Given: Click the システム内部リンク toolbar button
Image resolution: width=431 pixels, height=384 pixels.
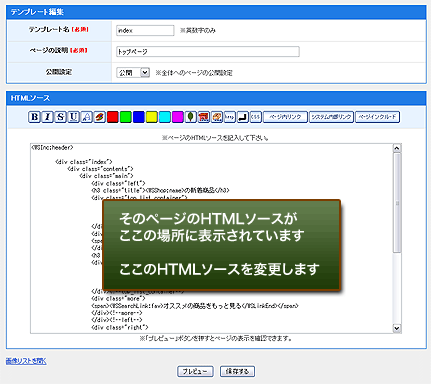Looking at the screenshot, I should pos(331,117).
